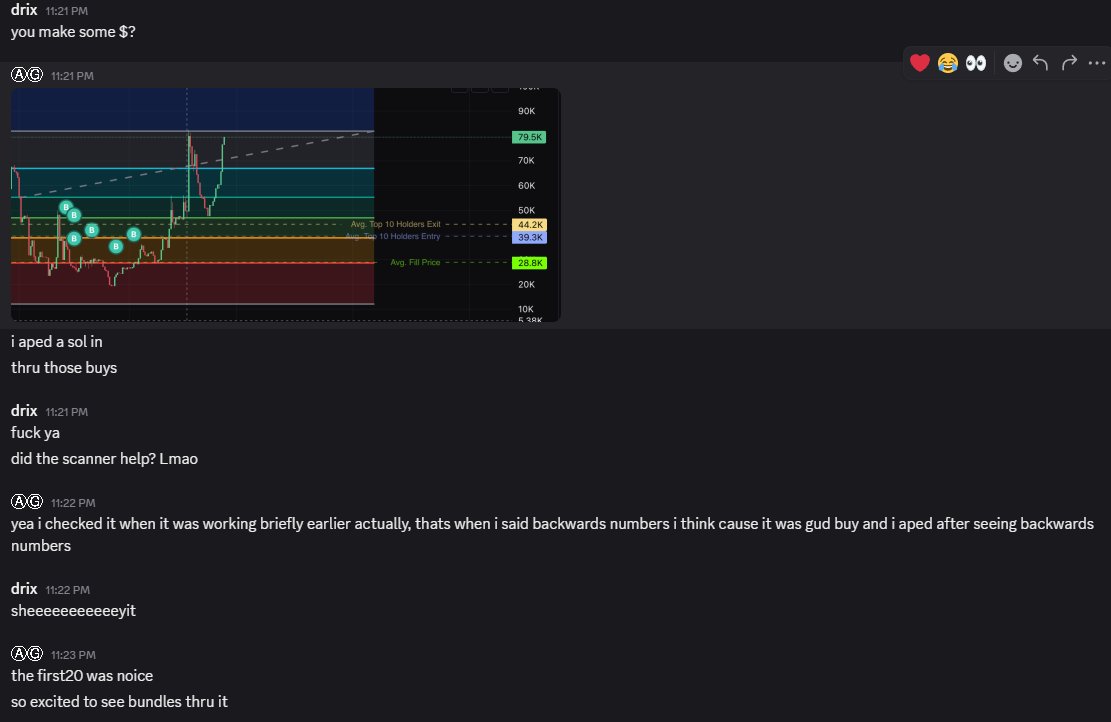Click the message 'fuck ya'
1111x722 pixels.
tap(35, 433)
